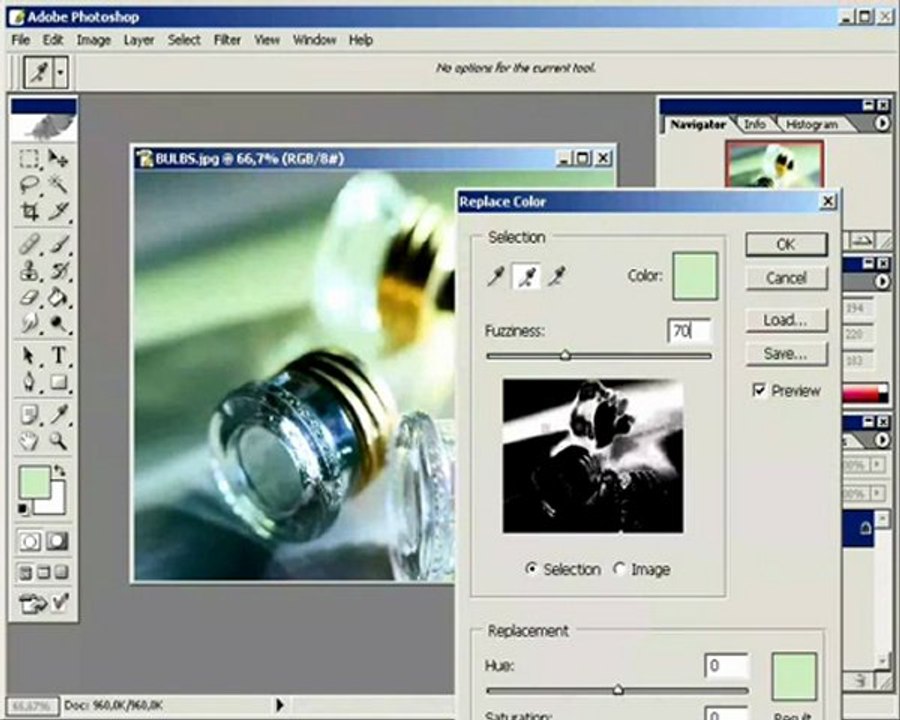Select the Blur tool
Viewport: 900px width, 720px height.
click(x=29, y=324)
